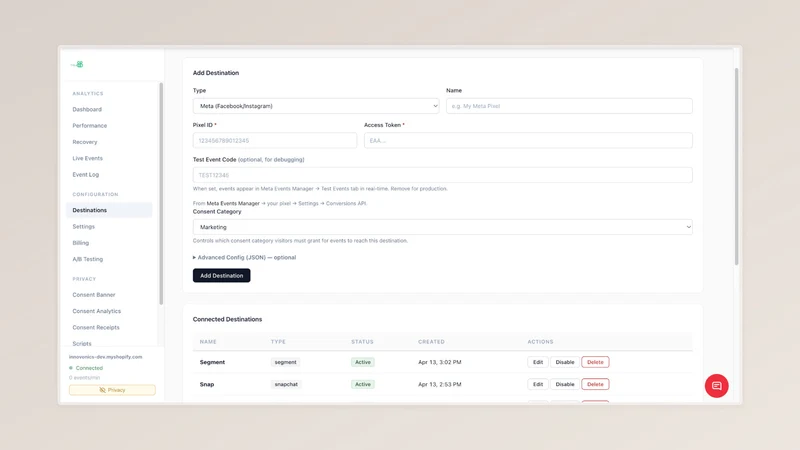Open Recovery analytics
This screenshot has width=800, height=450.
tap(85, 142)
